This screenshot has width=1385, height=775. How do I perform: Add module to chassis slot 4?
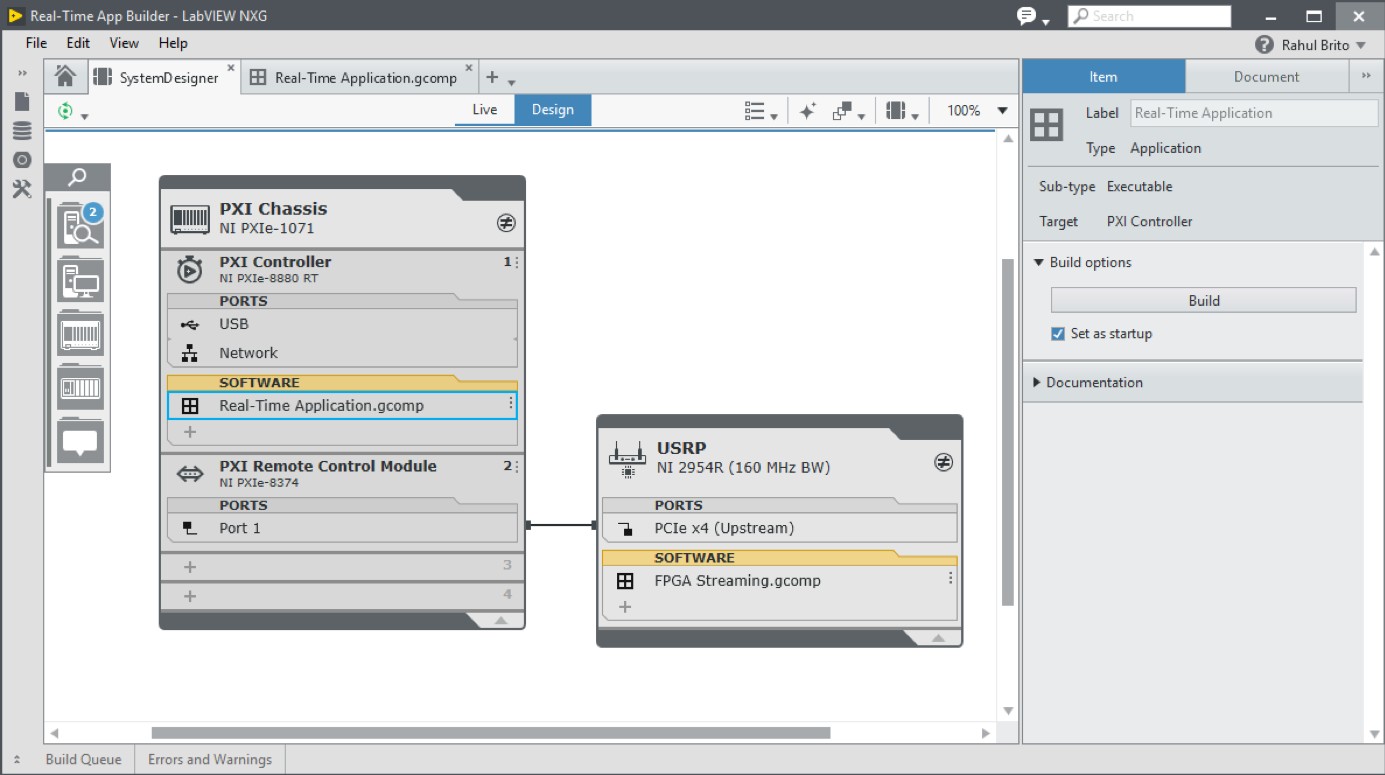(x=190, y=596)
